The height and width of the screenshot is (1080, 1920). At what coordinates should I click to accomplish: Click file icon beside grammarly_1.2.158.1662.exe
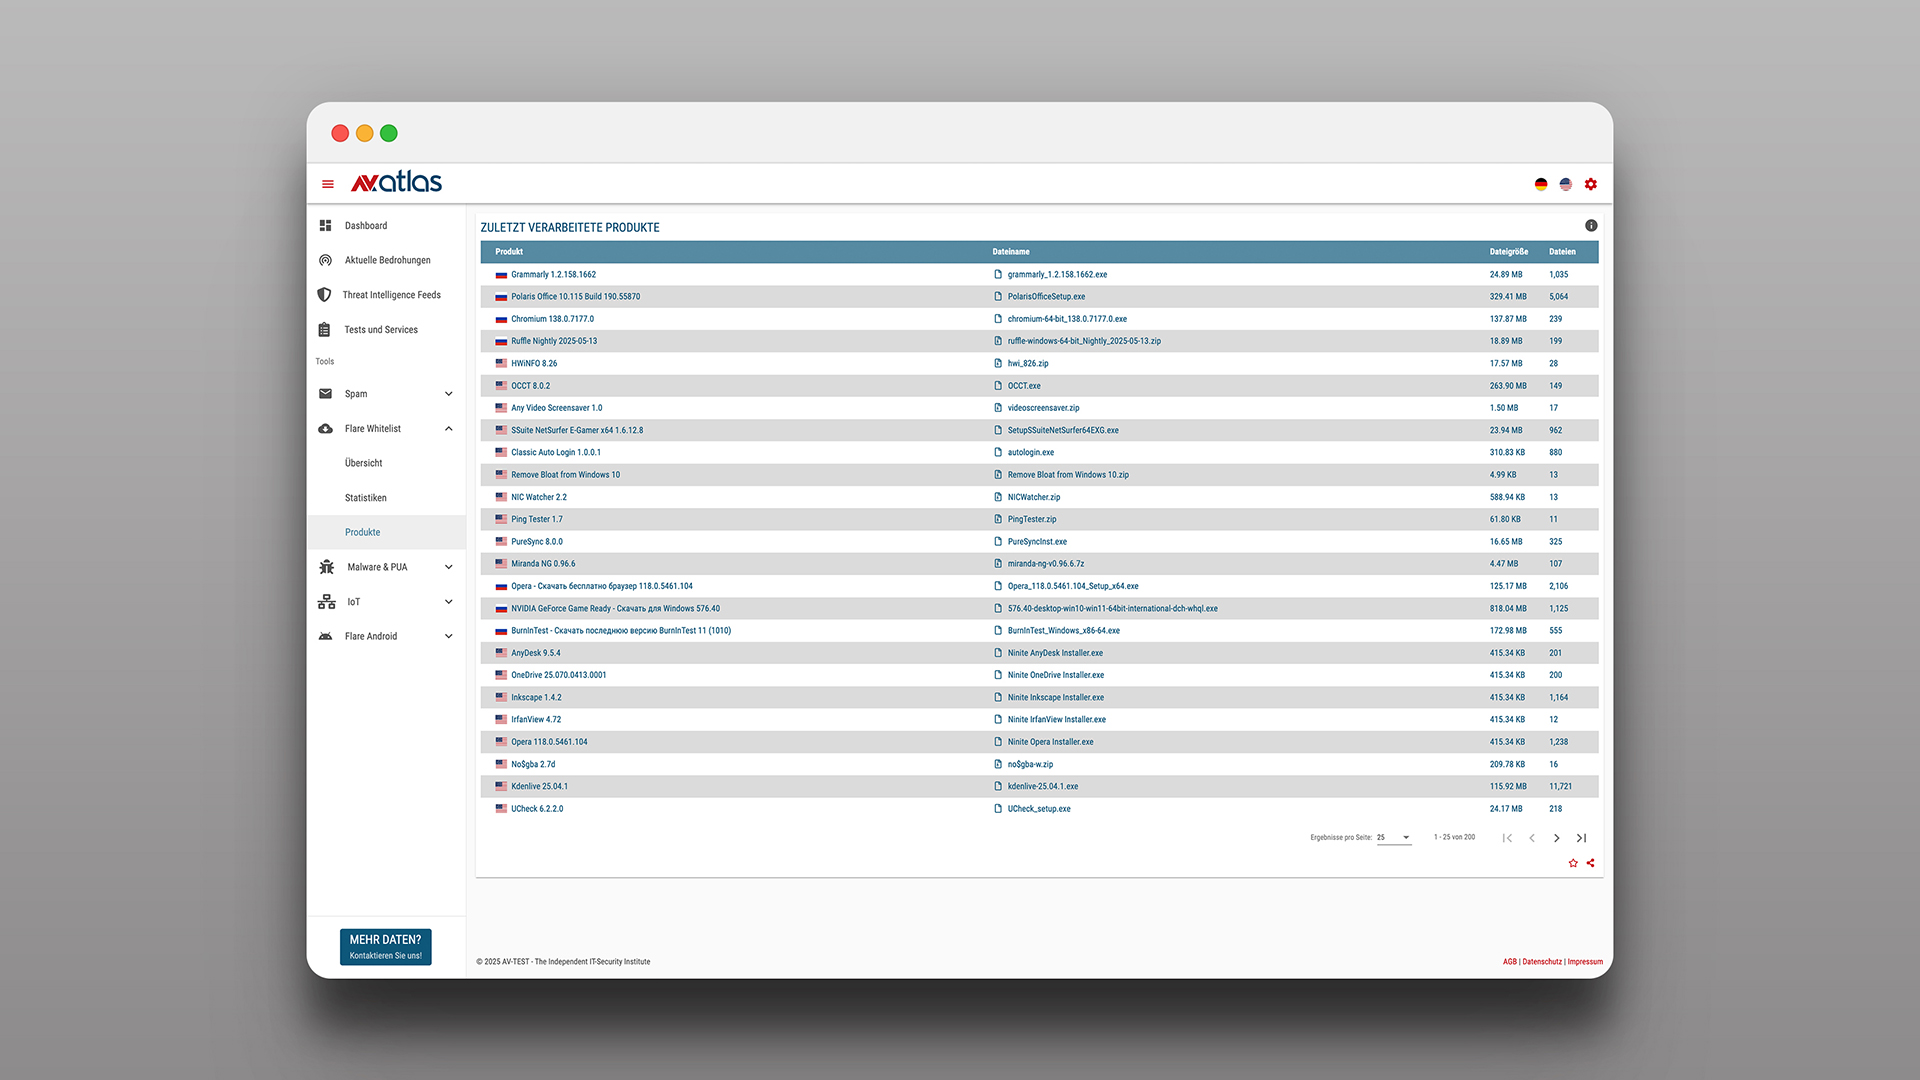click(998, 274)
